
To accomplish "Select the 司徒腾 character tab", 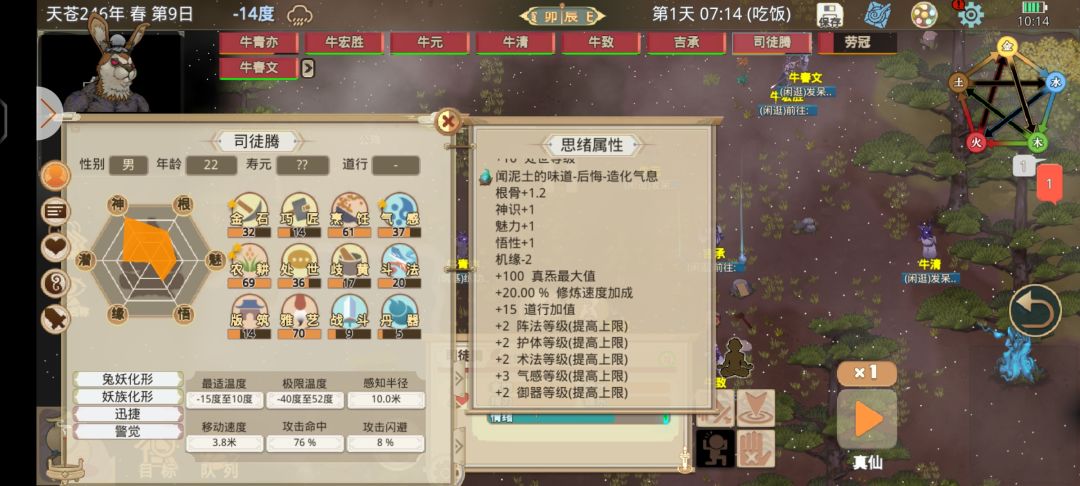I will tap(771, 43).
